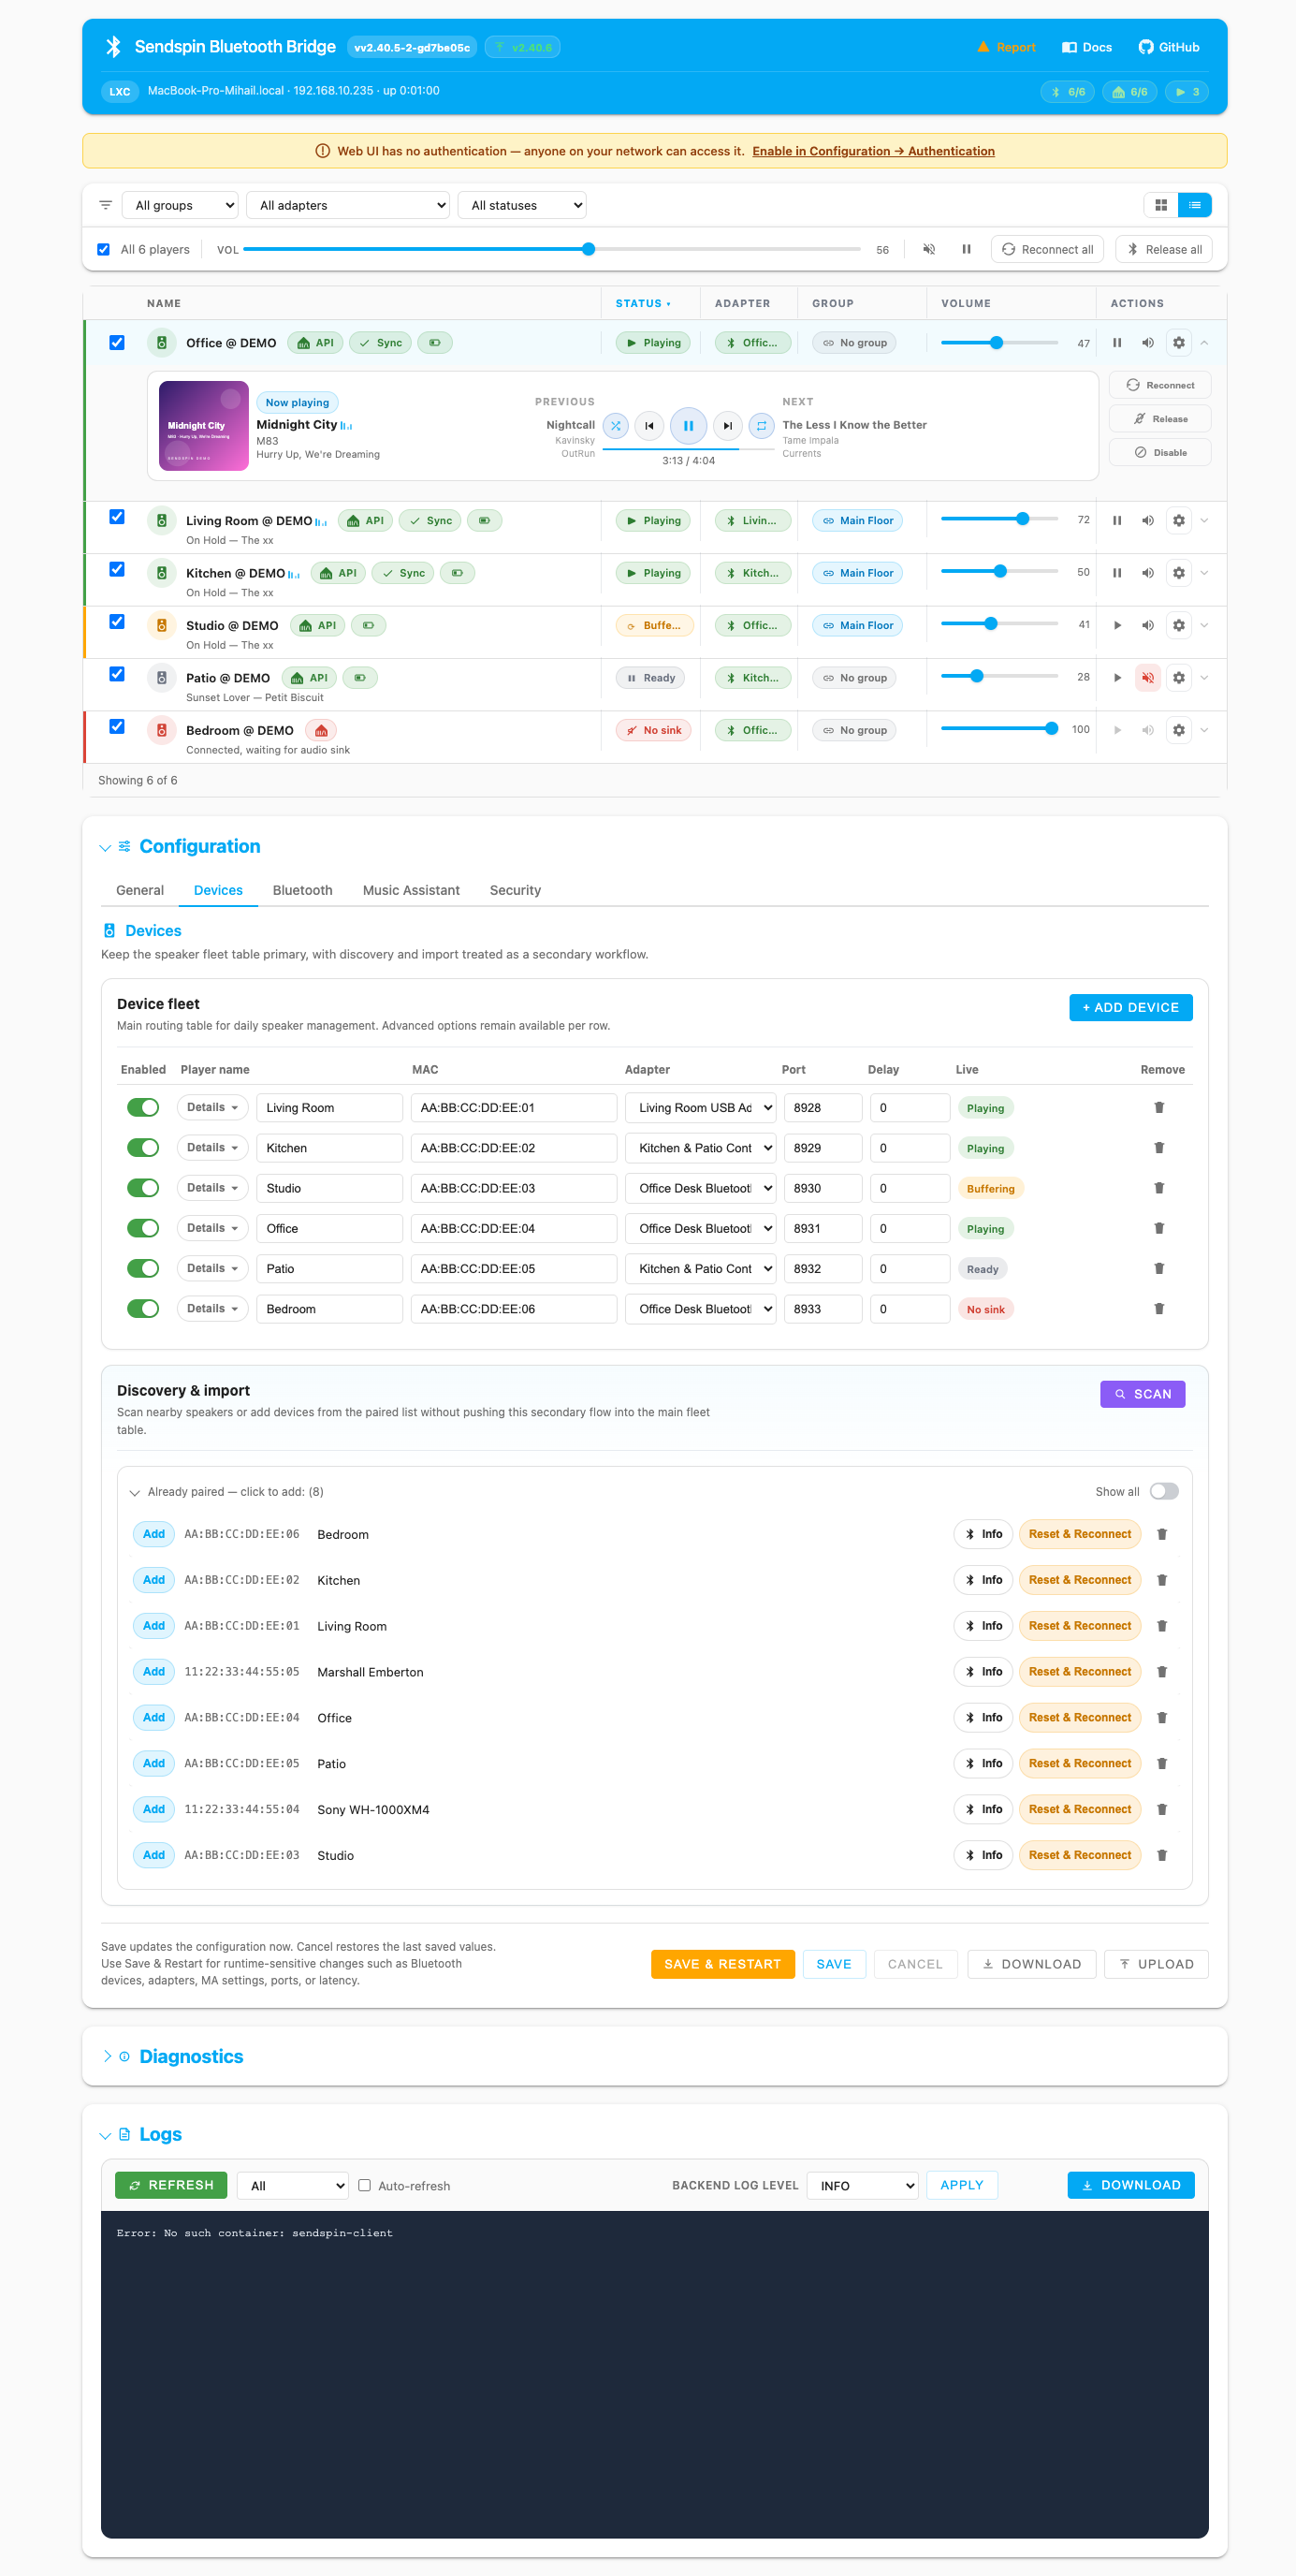
Task: Pause the Office @ DEMO player
Action: (x=1117, y=343)
